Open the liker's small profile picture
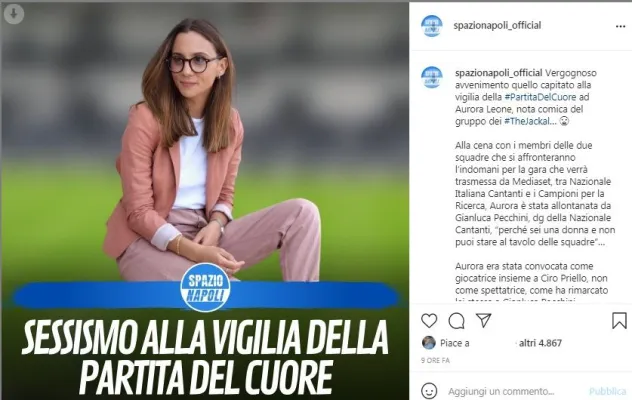The width and height of the screenshot is (632, 400). point(428,343)
